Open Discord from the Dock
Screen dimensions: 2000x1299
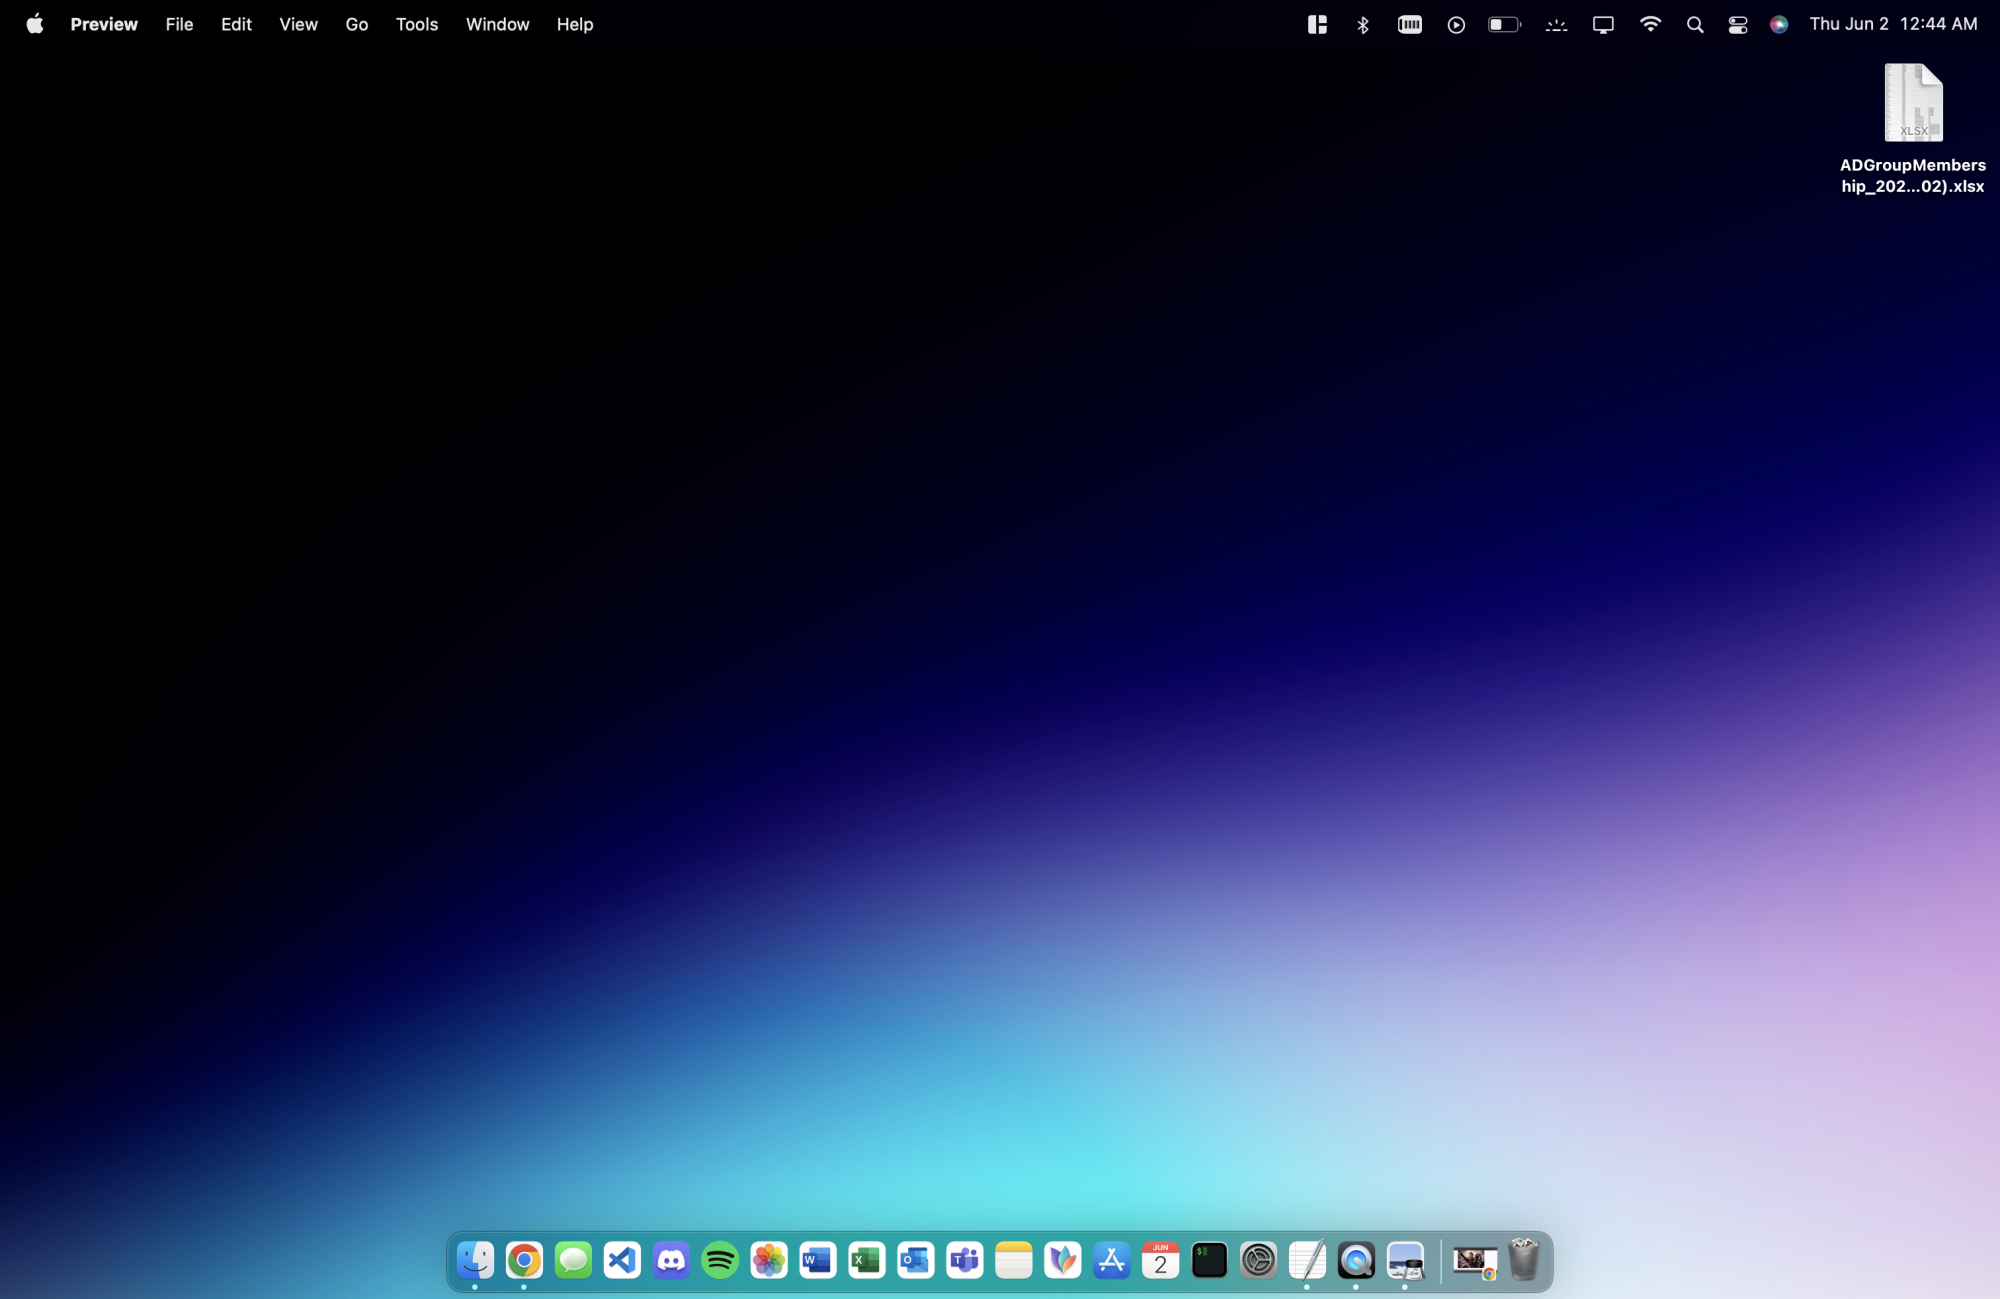point(671,1260)
